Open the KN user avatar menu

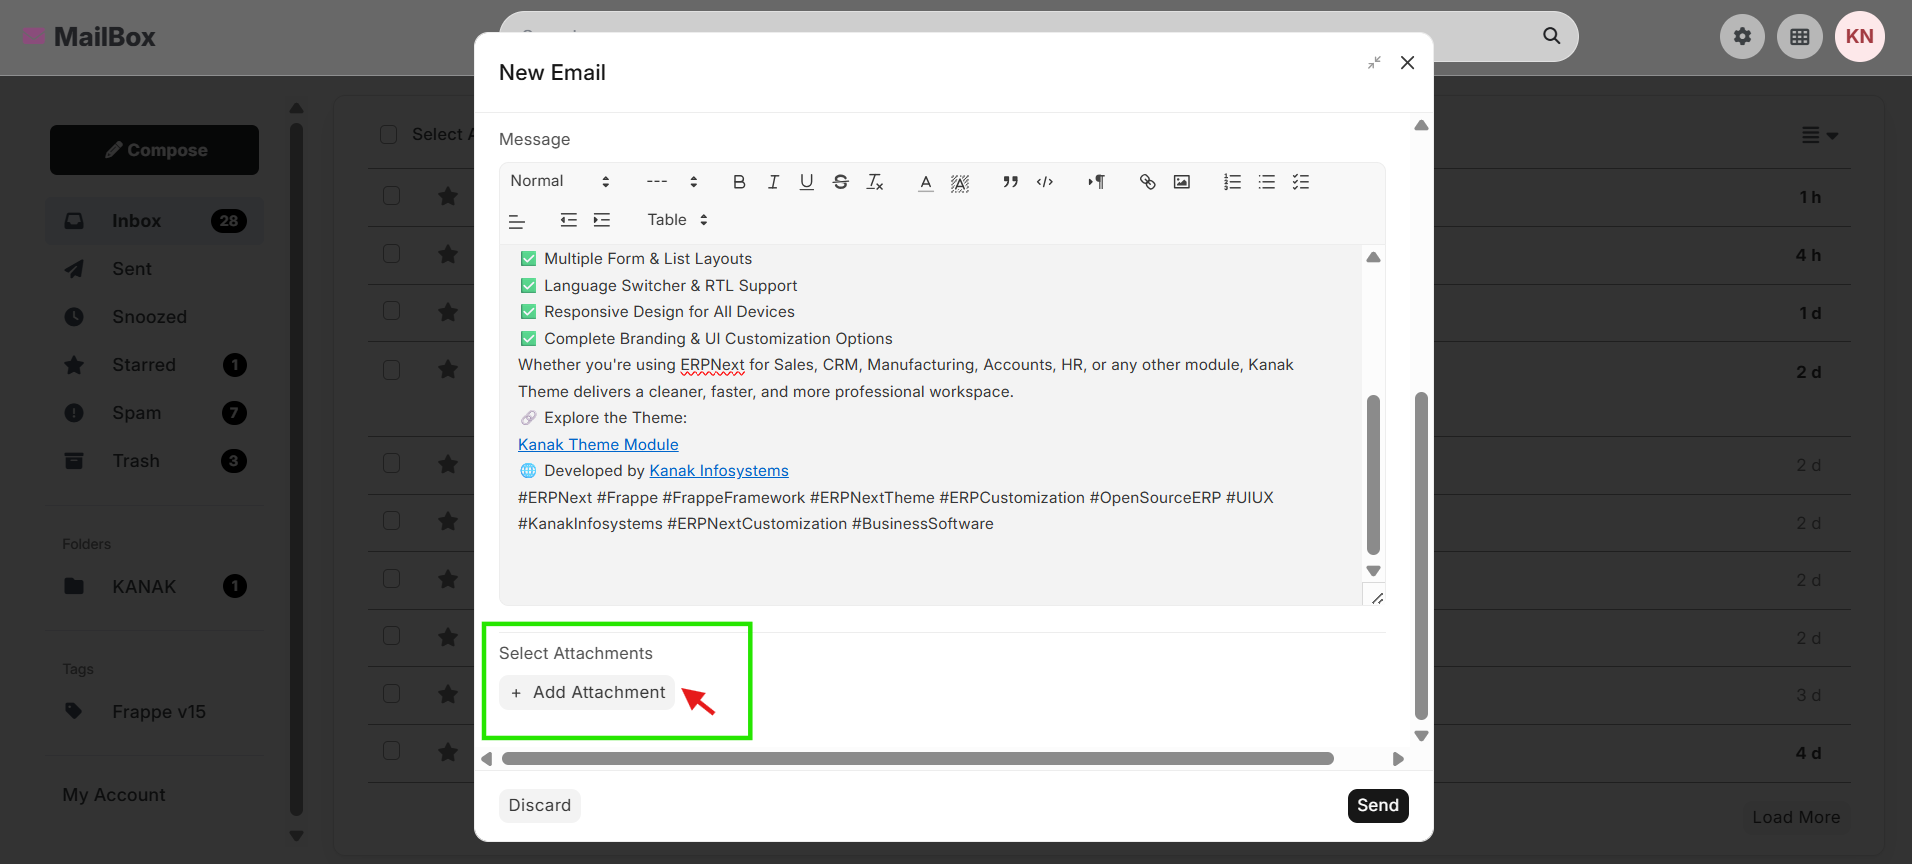1860,37
